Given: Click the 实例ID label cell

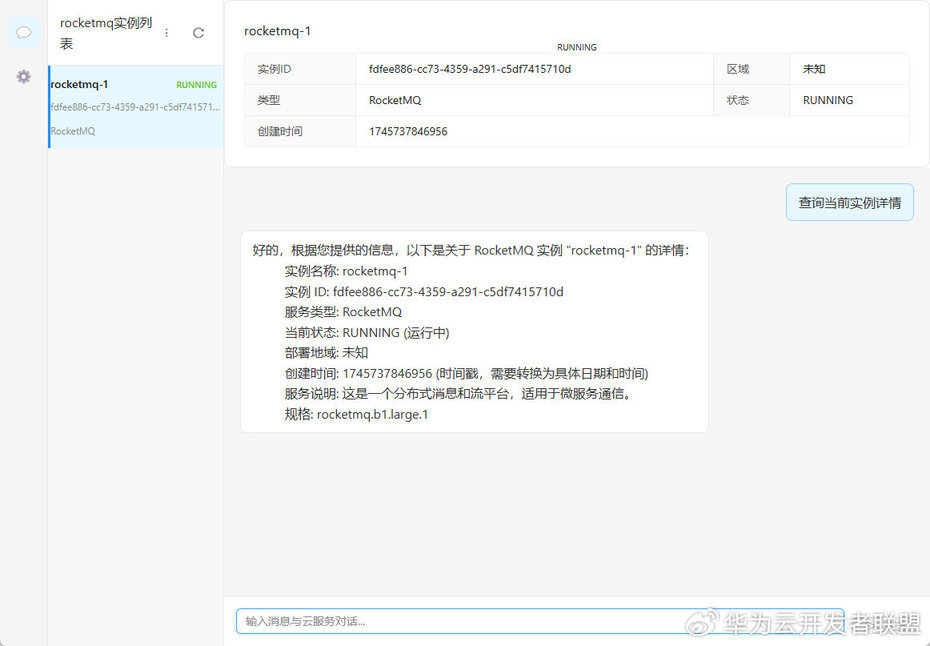Looking at the screenshot, I should (x=300, y=69).
